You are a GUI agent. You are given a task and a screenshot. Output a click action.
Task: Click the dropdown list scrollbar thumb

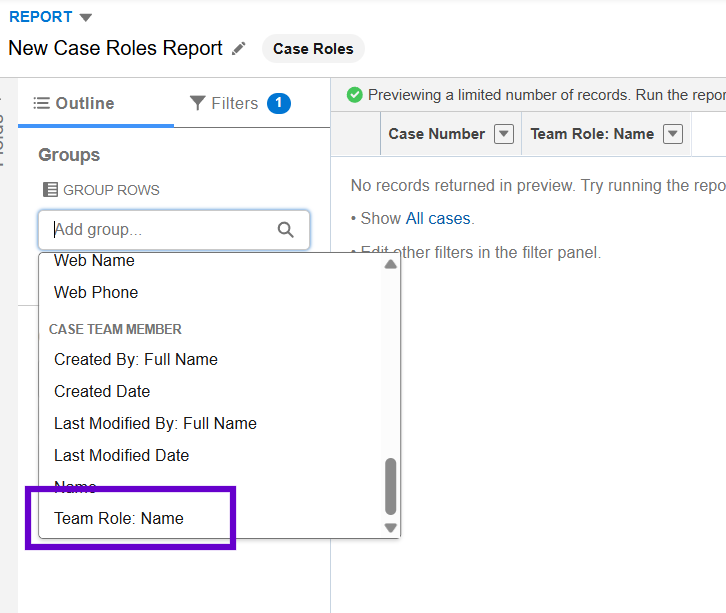coord(390,486)
